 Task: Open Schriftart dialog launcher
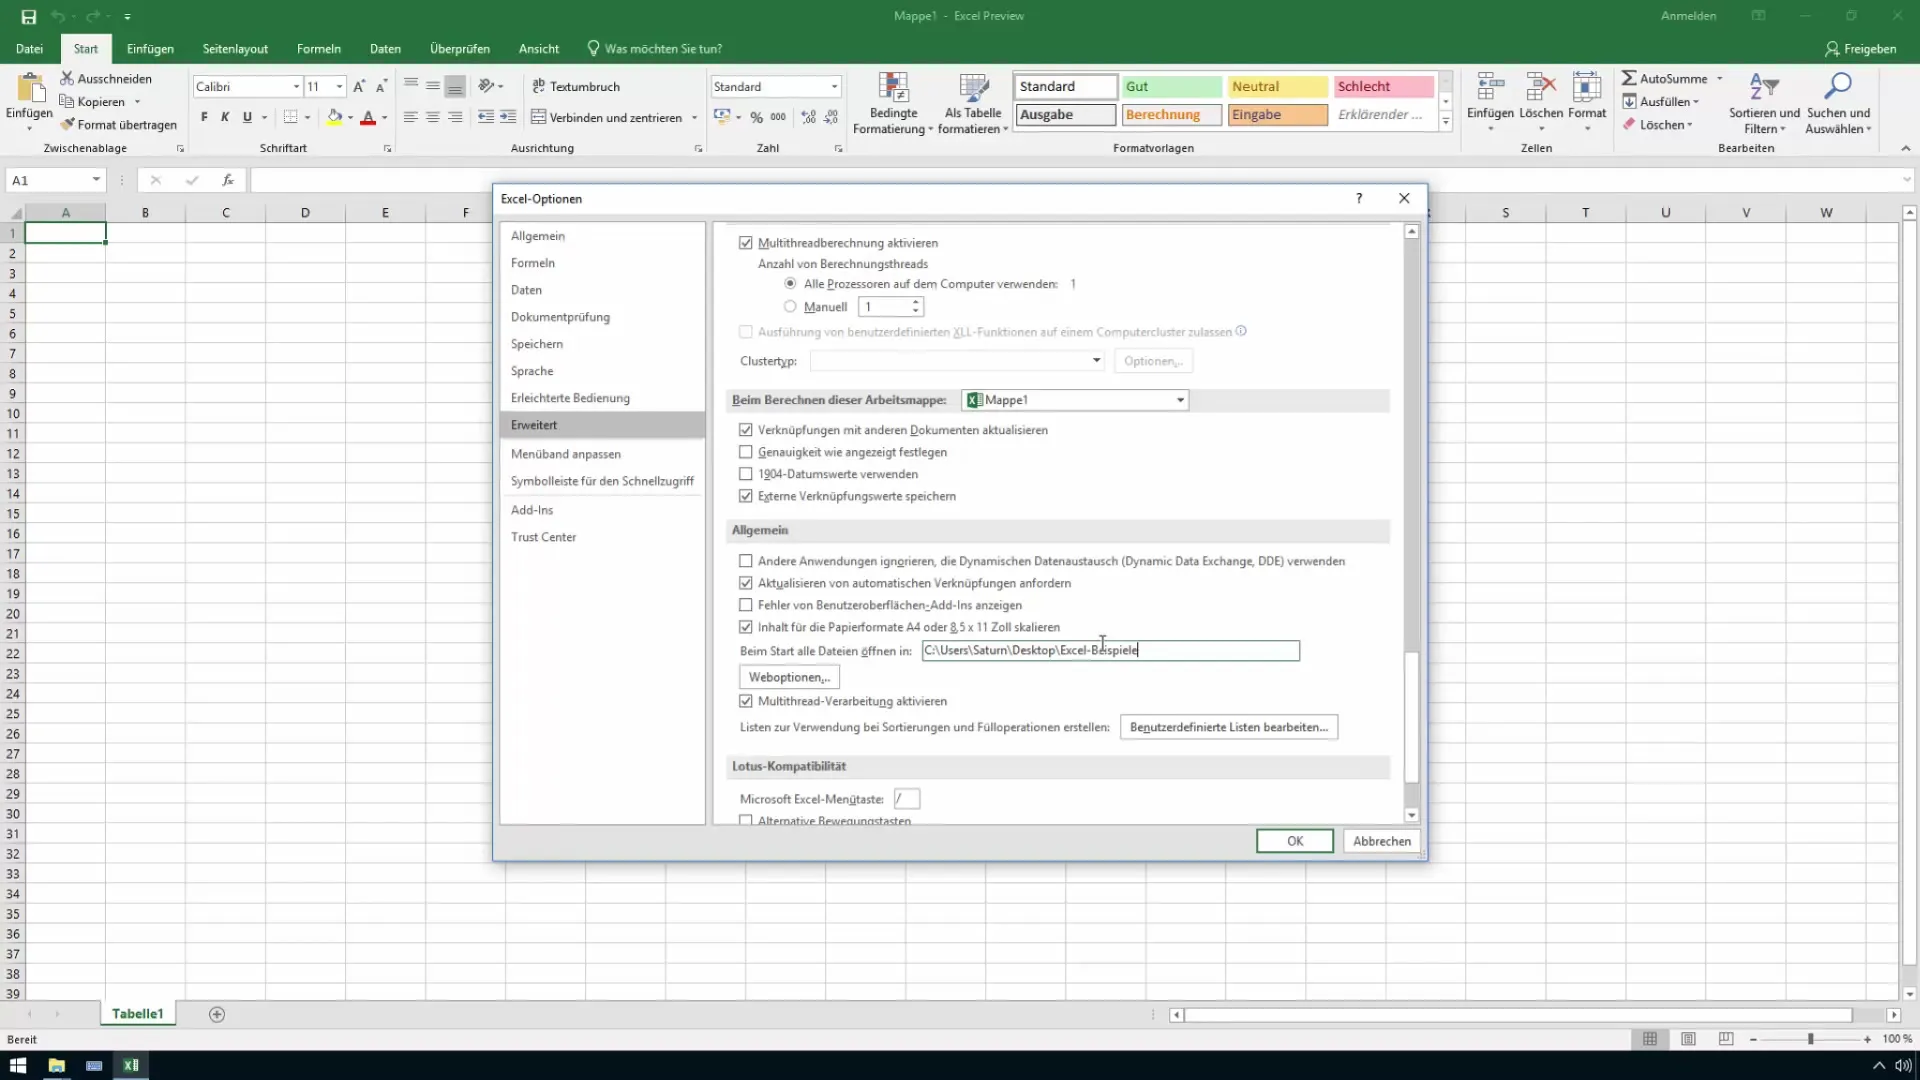coord(387,148)
